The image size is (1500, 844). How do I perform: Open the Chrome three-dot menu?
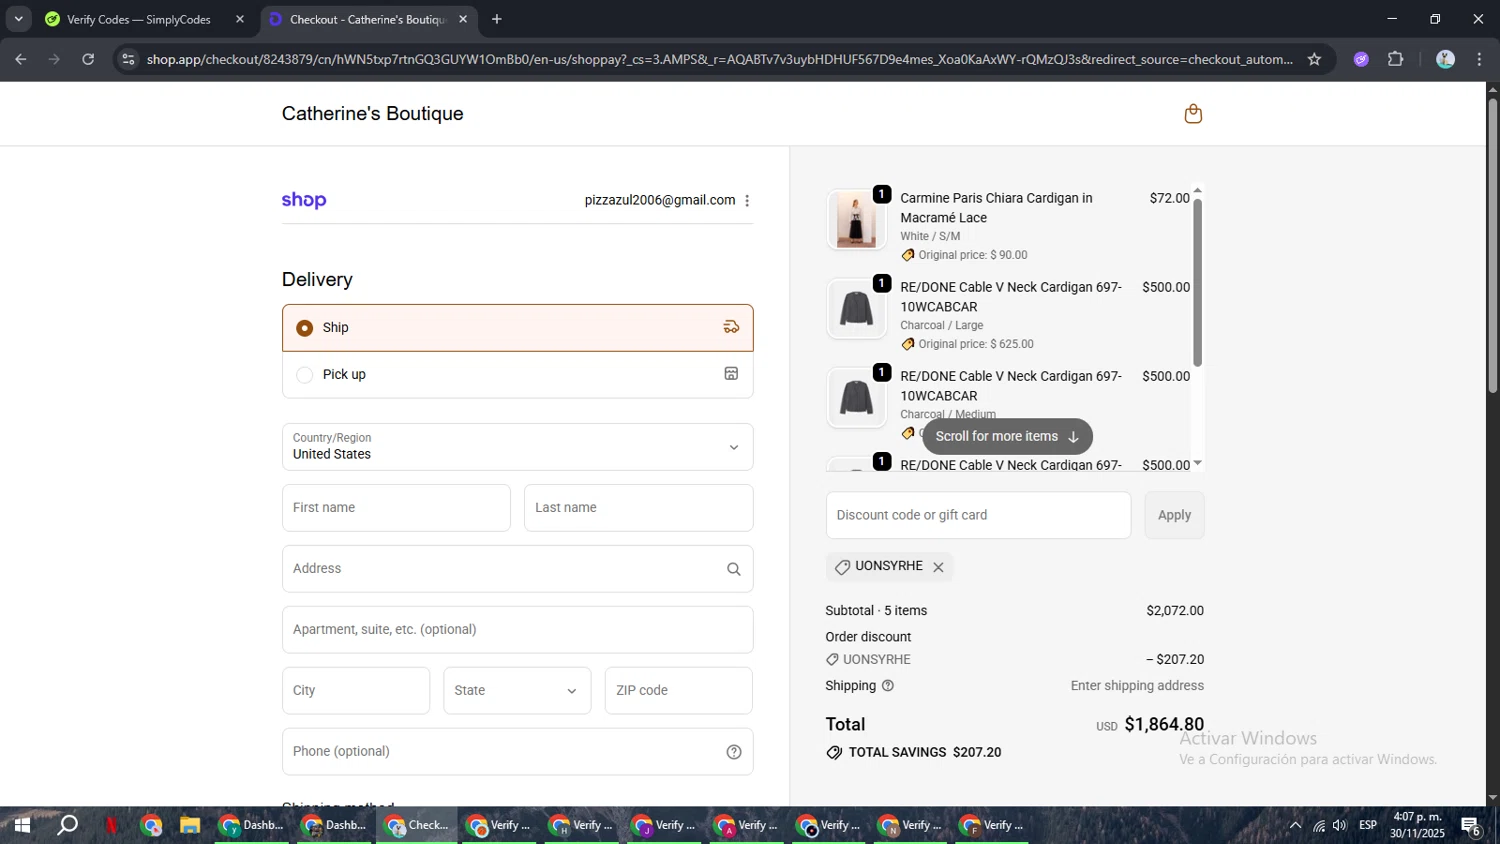[x=1479, y=59]
